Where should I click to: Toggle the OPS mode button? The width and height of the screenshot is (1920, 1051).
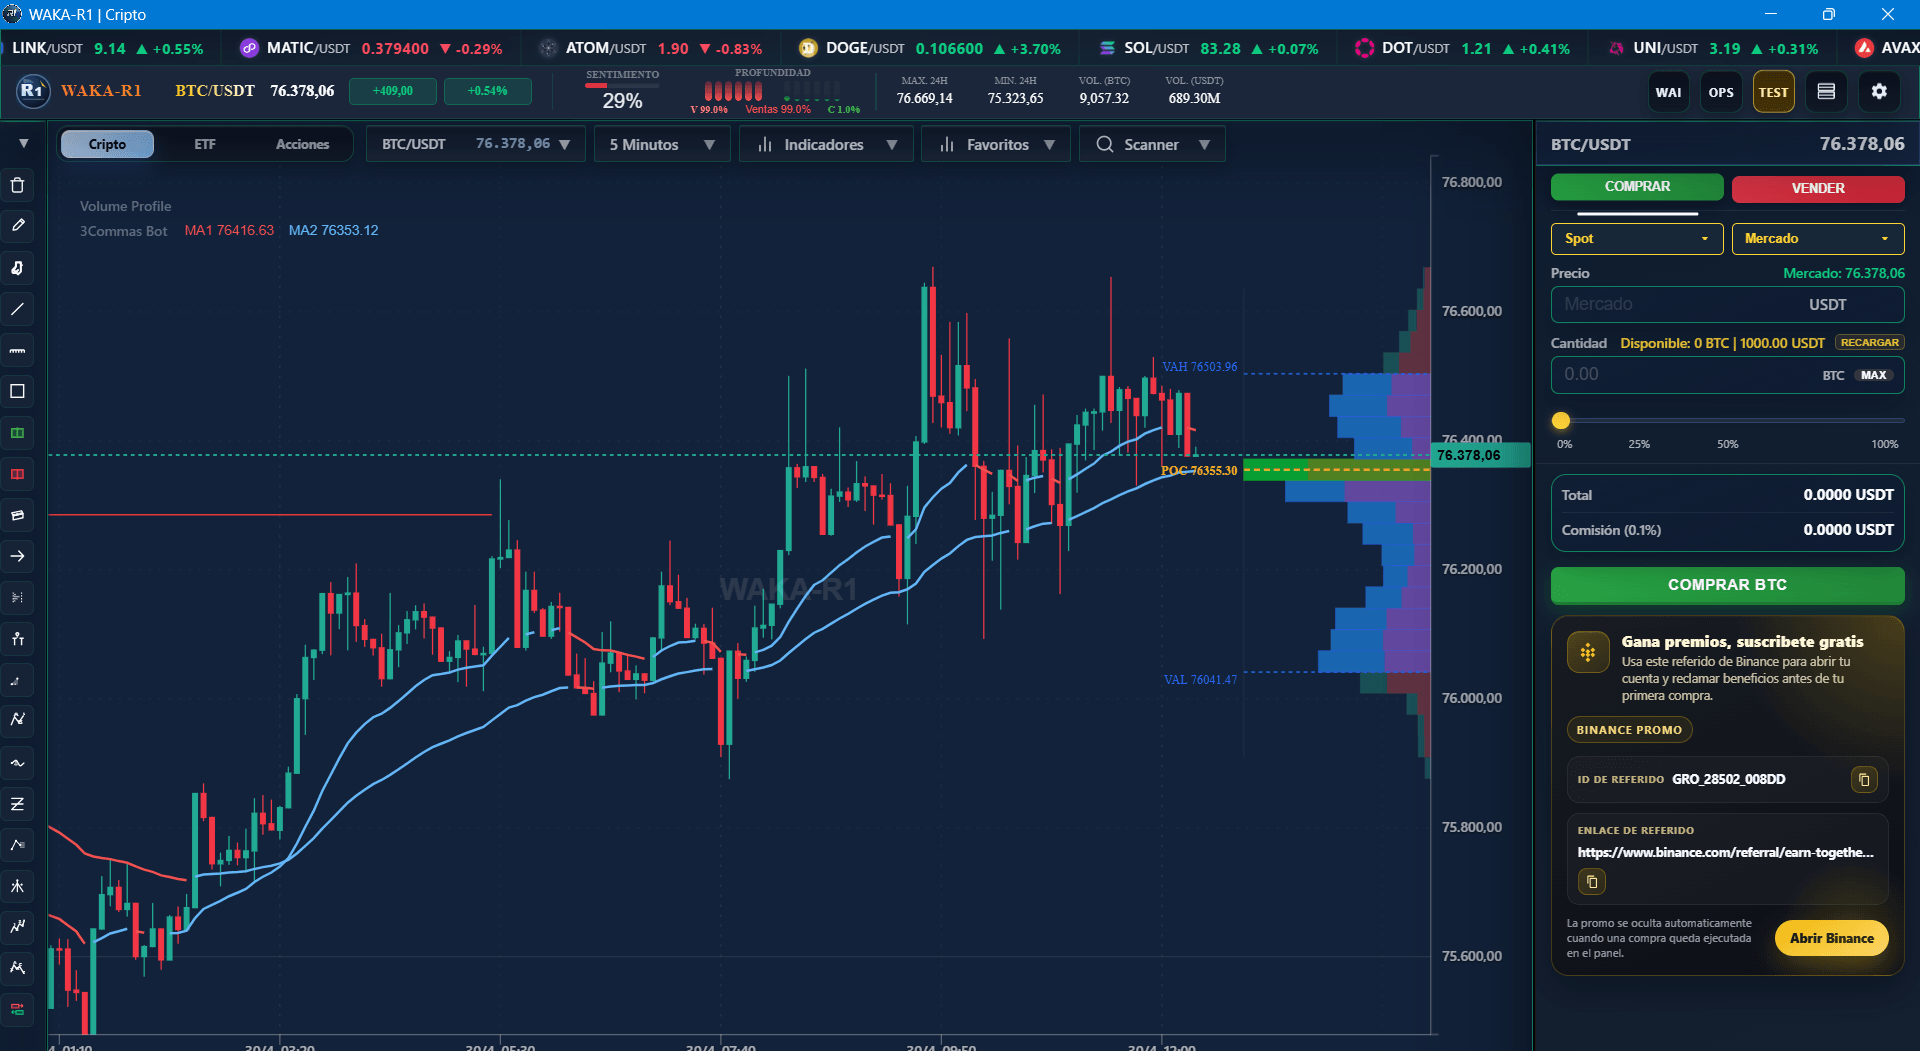1721,92
